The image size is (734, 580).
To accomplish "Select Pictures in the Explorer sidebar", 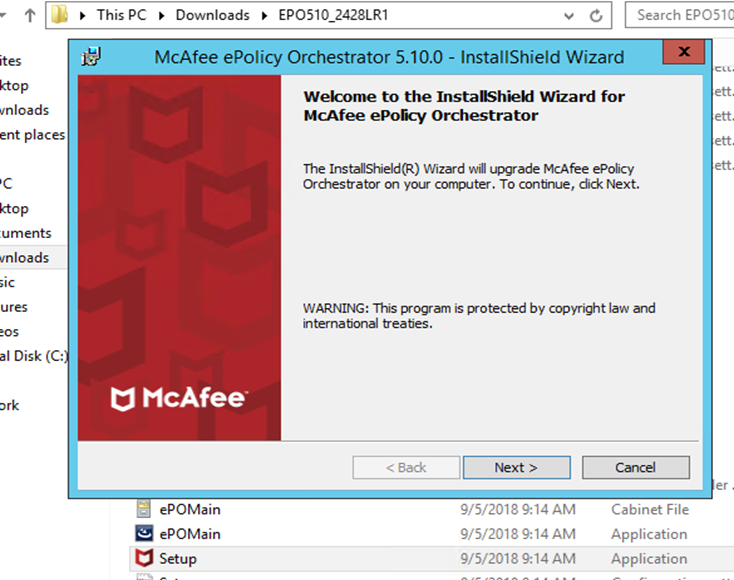I will tap(14, 307).
